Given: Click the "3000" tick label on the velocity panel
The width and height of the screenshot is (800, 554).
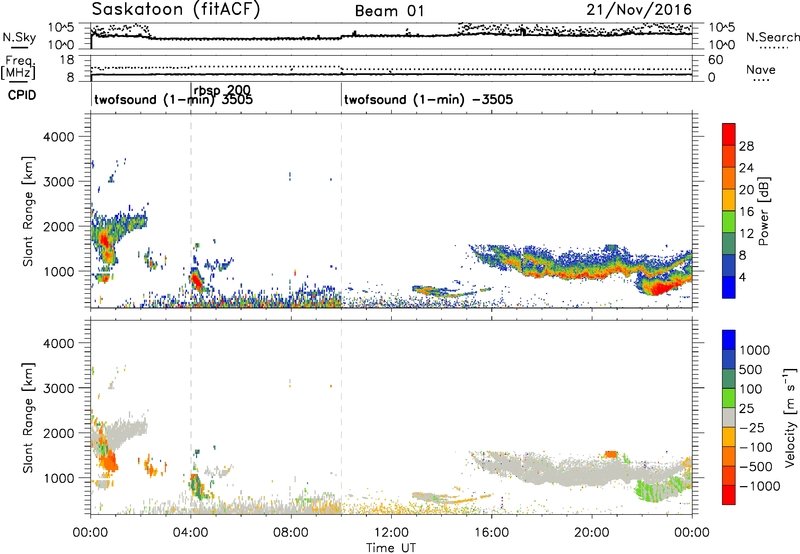Looking at the screenshot, I should [x=58, y=388].
